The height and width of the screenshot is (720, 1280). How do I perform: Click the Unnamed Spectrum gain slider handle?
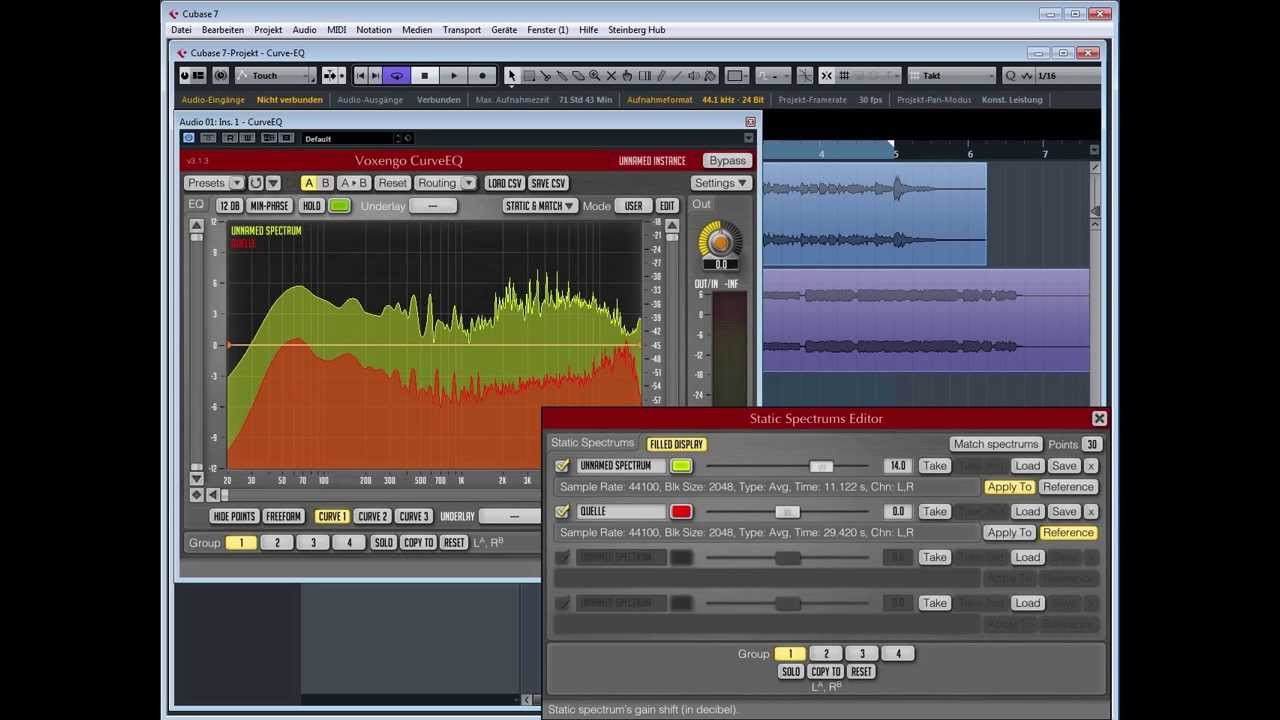coord(821,466)
